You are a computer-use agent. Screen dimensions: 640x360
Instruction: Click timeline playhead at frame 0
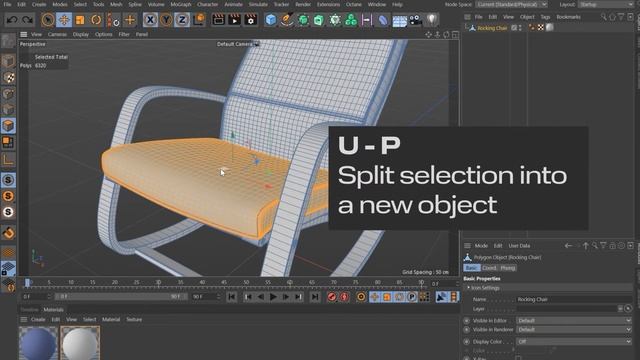click(x=27, y=282)
